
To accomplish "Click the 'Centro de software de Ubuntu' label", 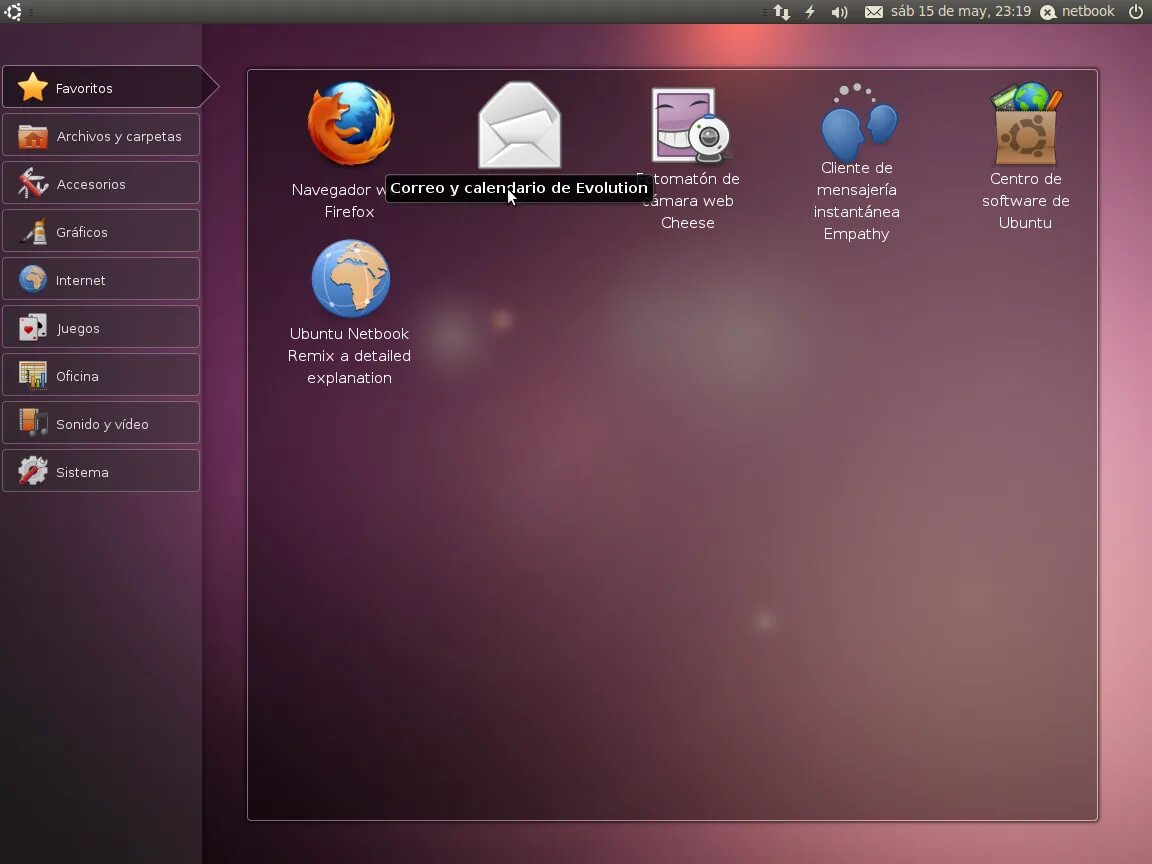I will point(1026,201).
